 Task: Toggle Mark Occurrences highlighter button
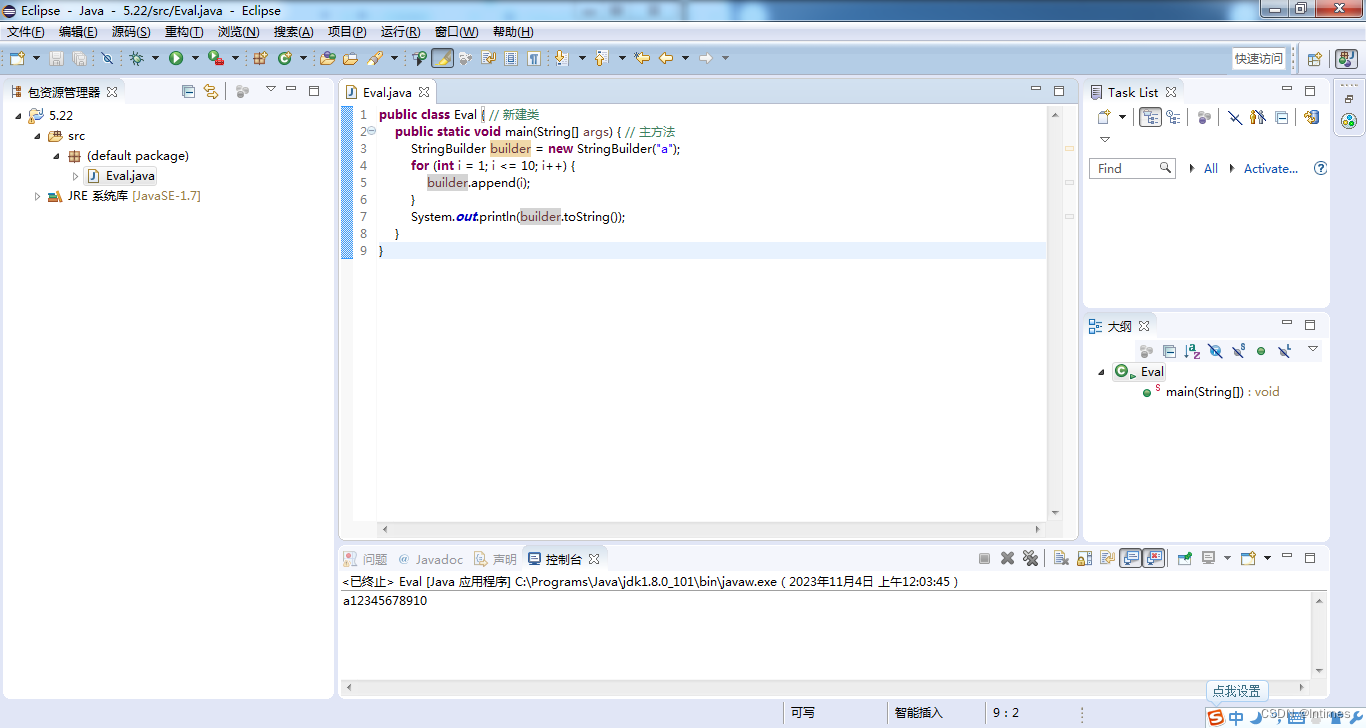(x=442, y=58)
